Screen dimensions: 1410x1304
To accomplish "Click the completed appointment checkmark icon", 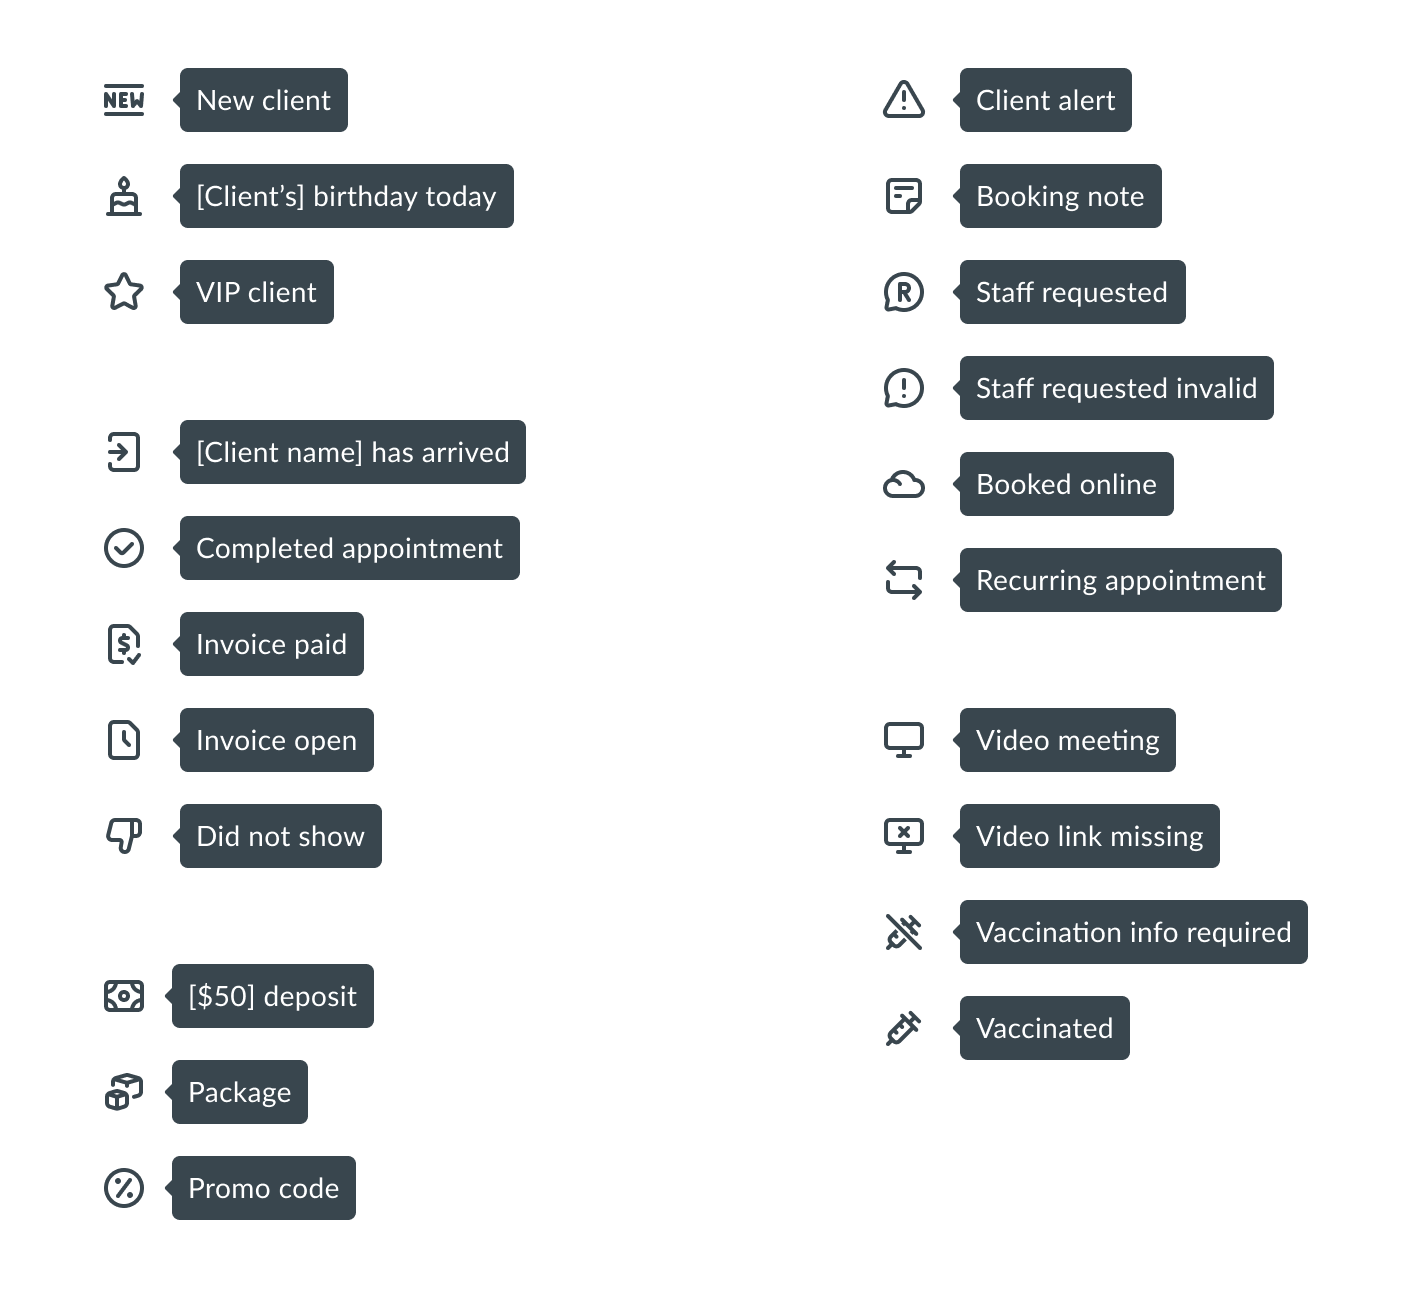I will [124, 548].
